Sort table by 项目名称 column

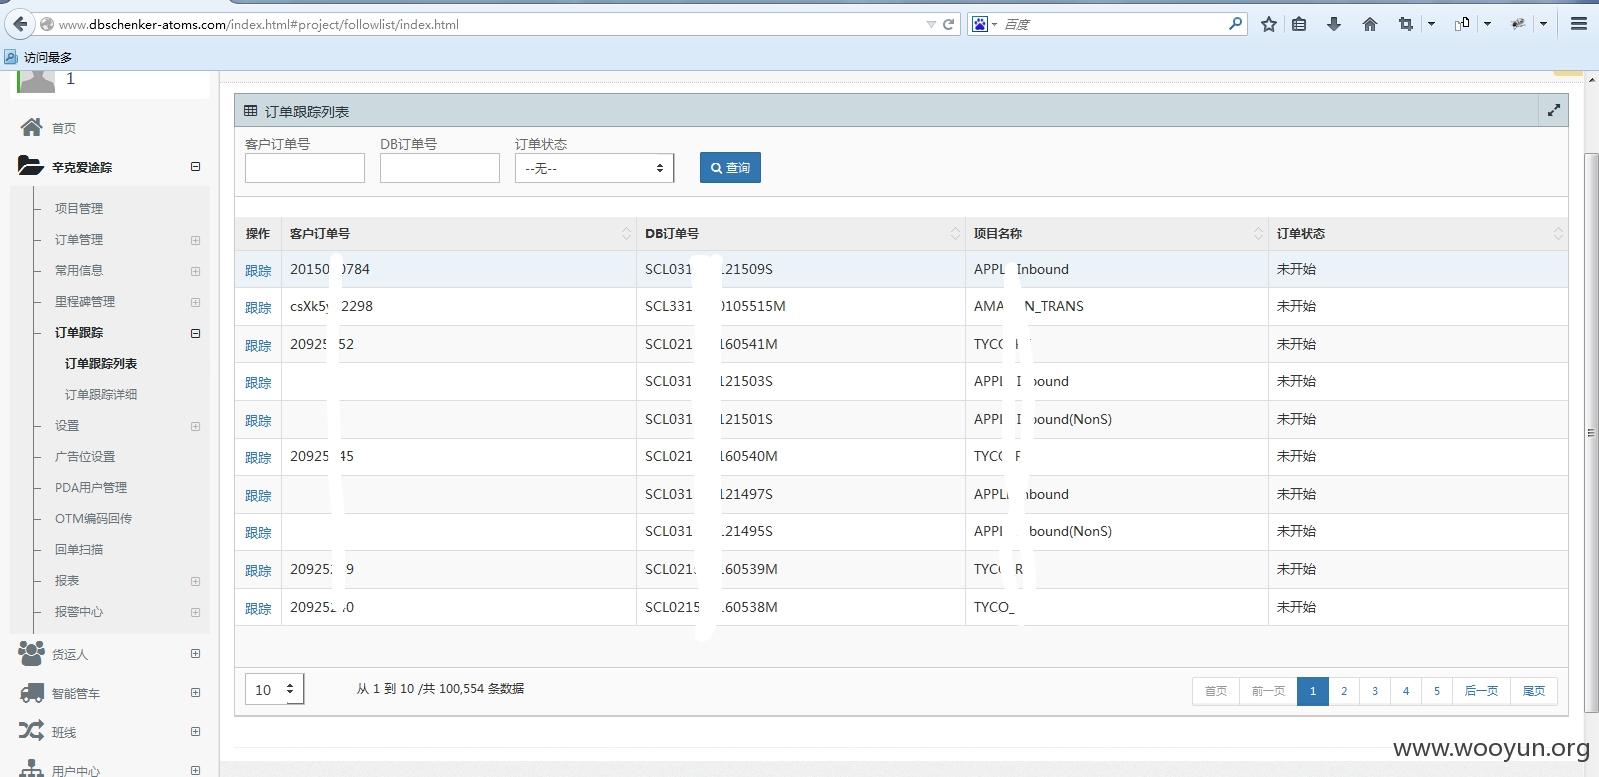pos(1116,233)
